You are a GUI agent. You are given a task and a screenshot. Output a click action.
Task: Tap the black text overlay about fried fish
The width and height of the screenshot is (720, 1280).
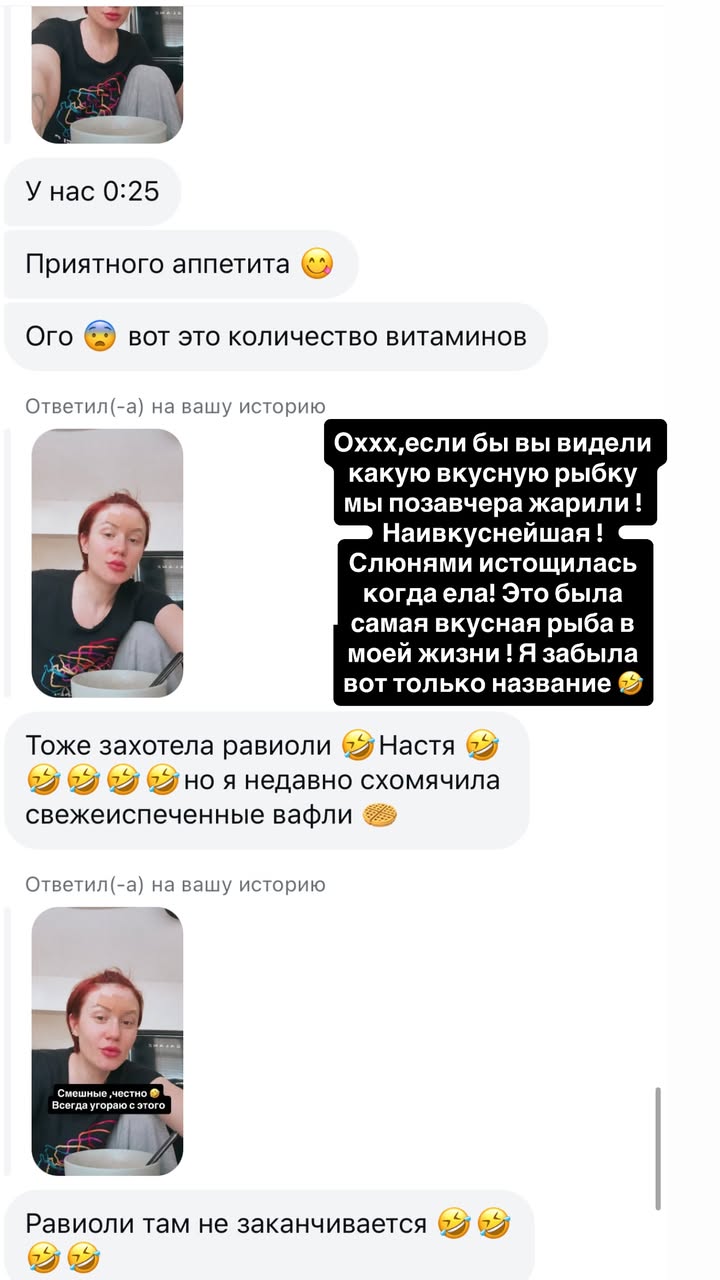pyautogui.click(x=490, y=562)
